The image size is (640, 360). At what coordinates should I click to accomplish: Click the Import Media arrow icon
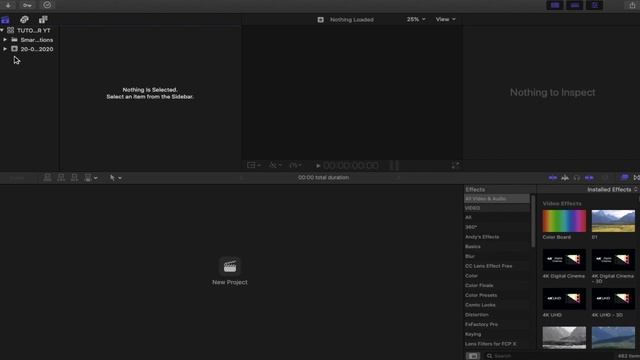coord(8,5)
